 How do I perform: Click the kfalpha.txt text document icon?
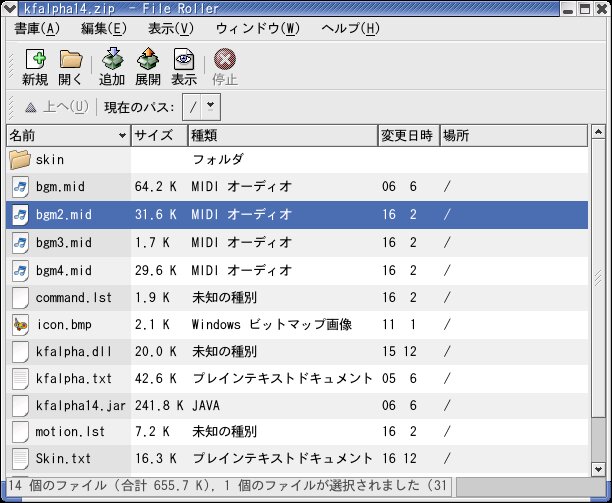20,379
